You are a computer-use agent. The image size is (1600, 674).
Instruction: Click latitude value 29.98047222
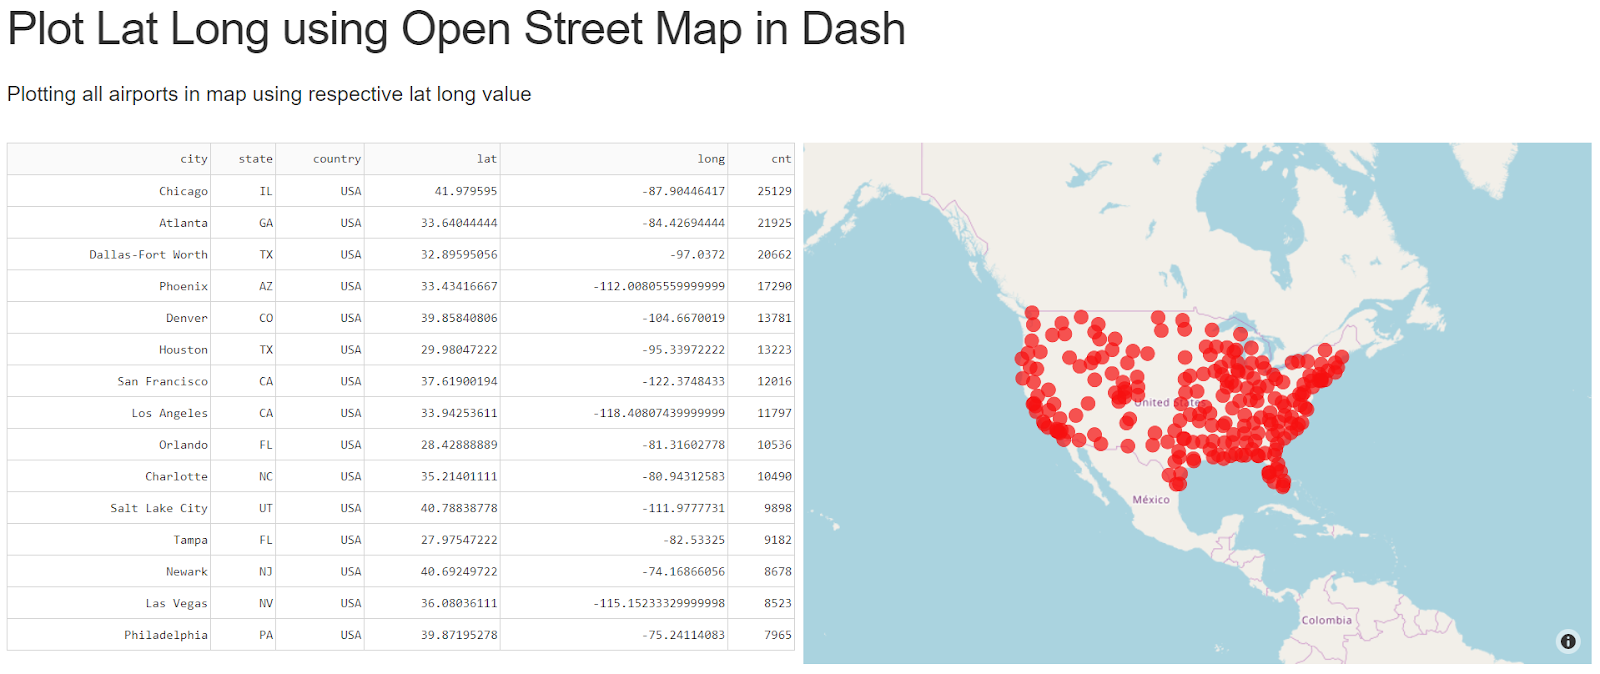pyautogui.click(x=432, y=350)
